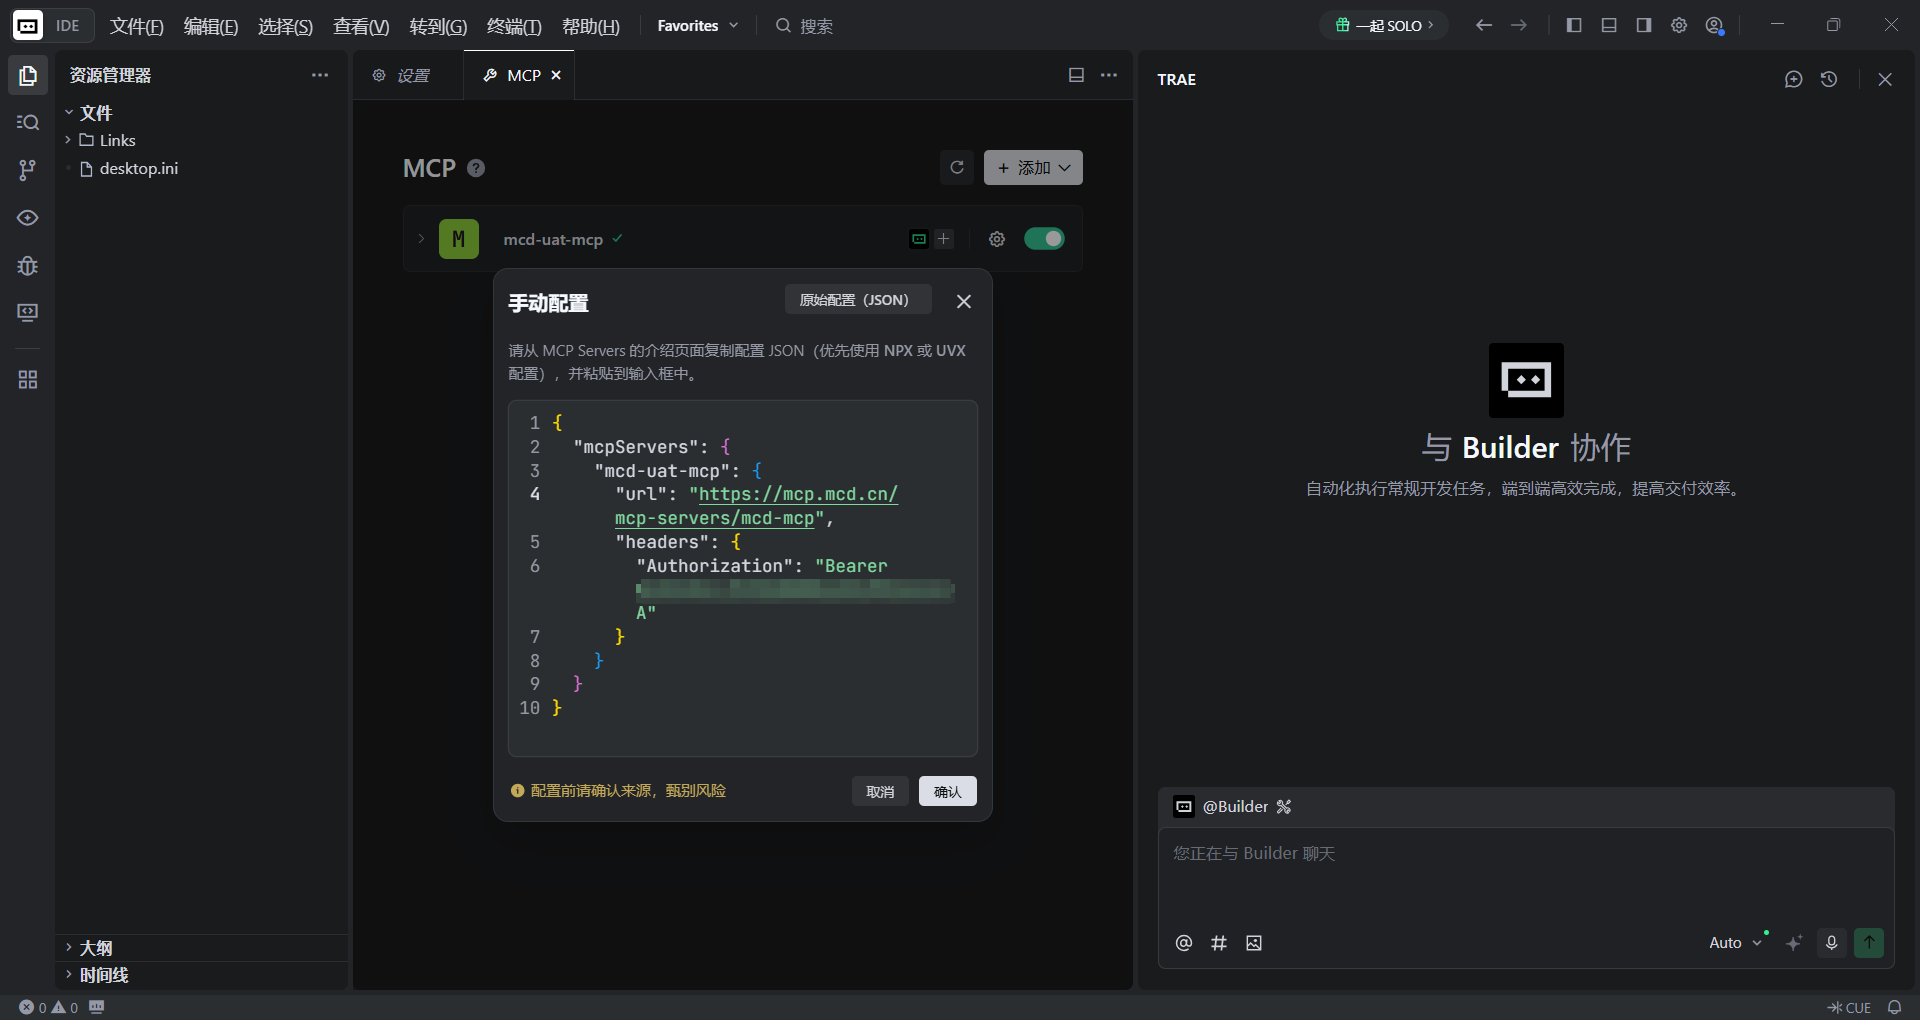The image size is (1920, 1020).
Task: Start a new chat in TRAE panel
Action: pos(1793,79)
